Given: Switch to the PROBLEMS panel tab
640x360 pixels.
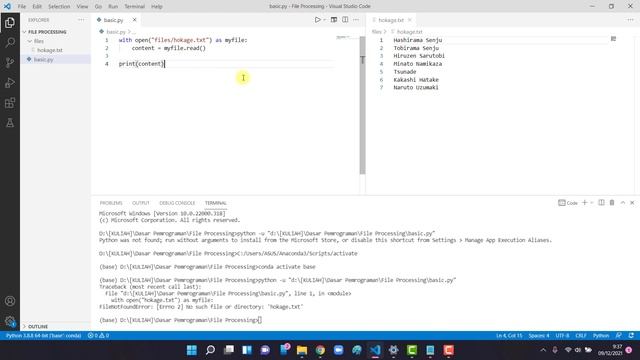Looking at the screenshot, I should 111,203.
